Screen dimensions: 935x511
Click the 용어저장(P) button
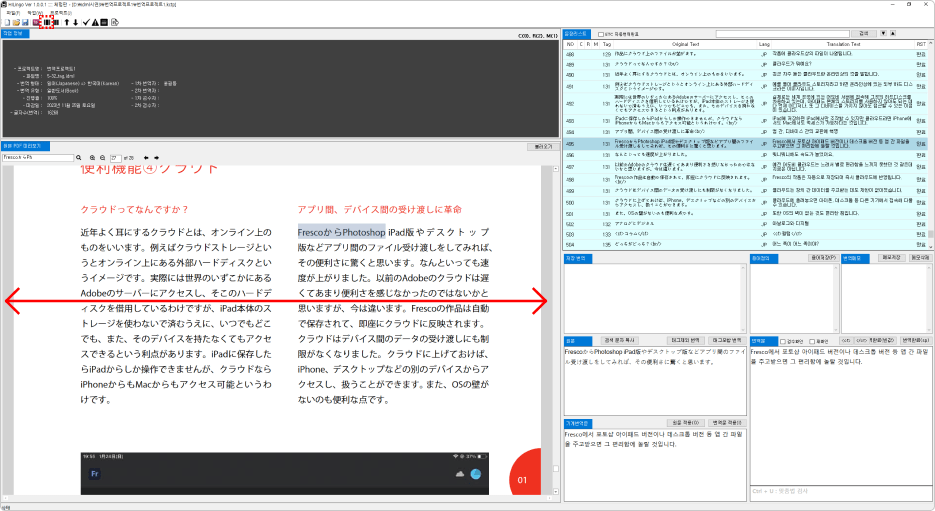[823, 258]
